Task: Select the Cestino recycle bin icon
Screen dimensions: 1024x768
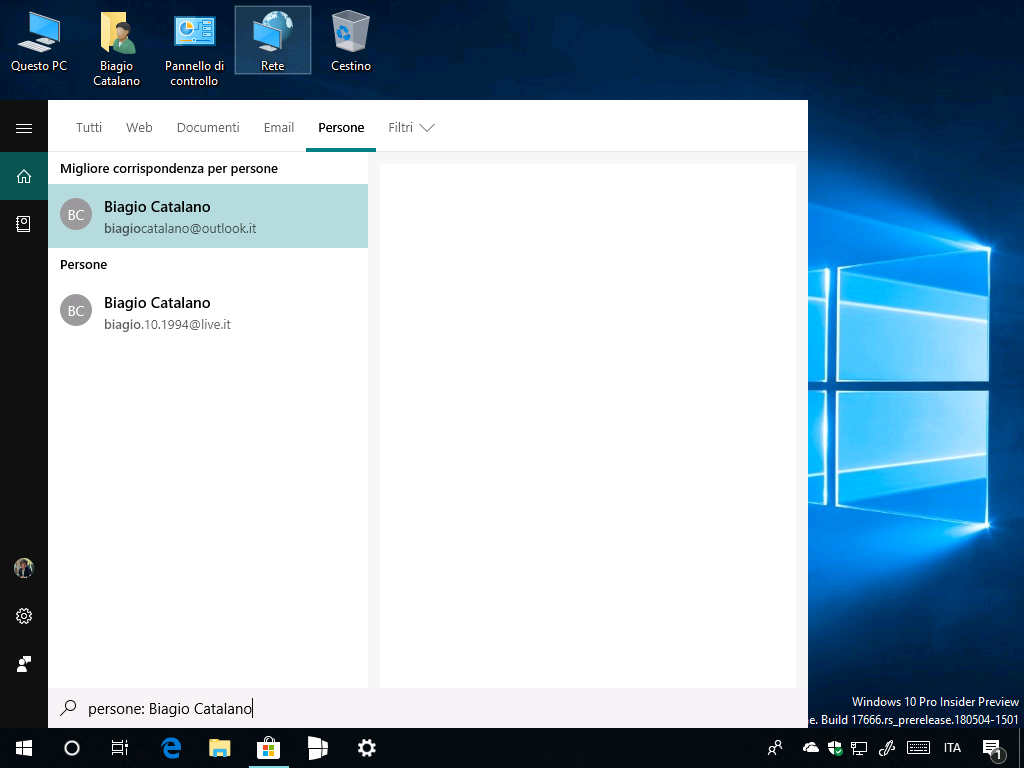Action: pos(351,42)
